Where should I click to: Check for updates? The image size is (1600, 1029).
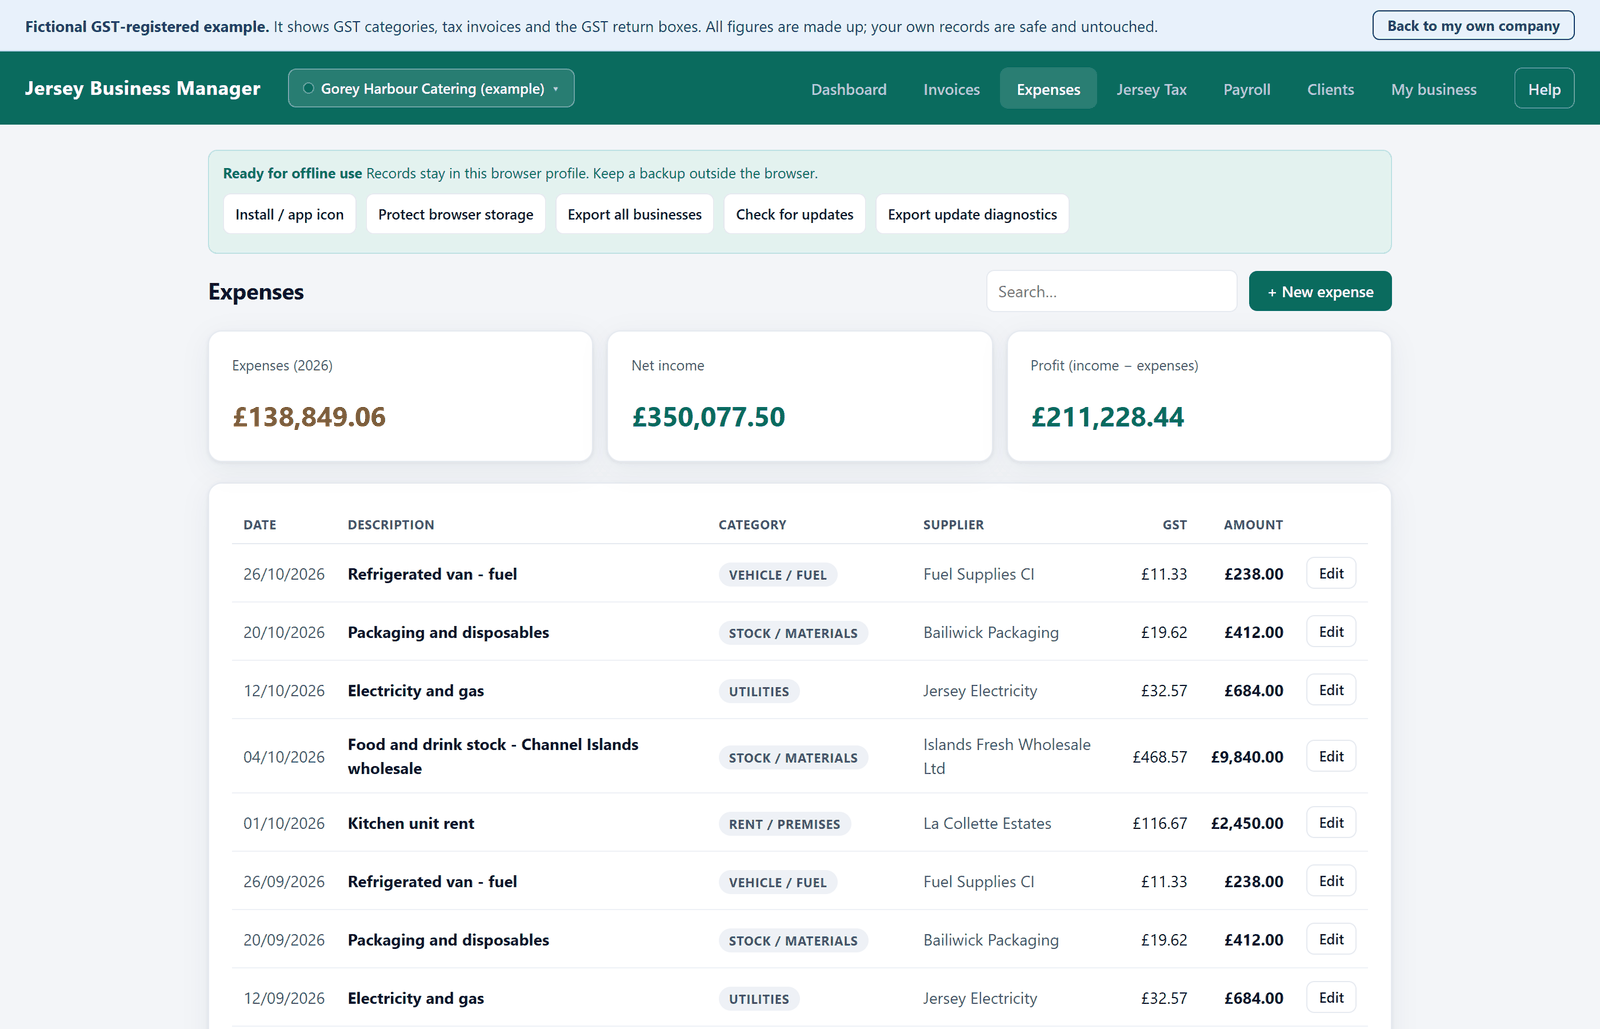point(794,214)
